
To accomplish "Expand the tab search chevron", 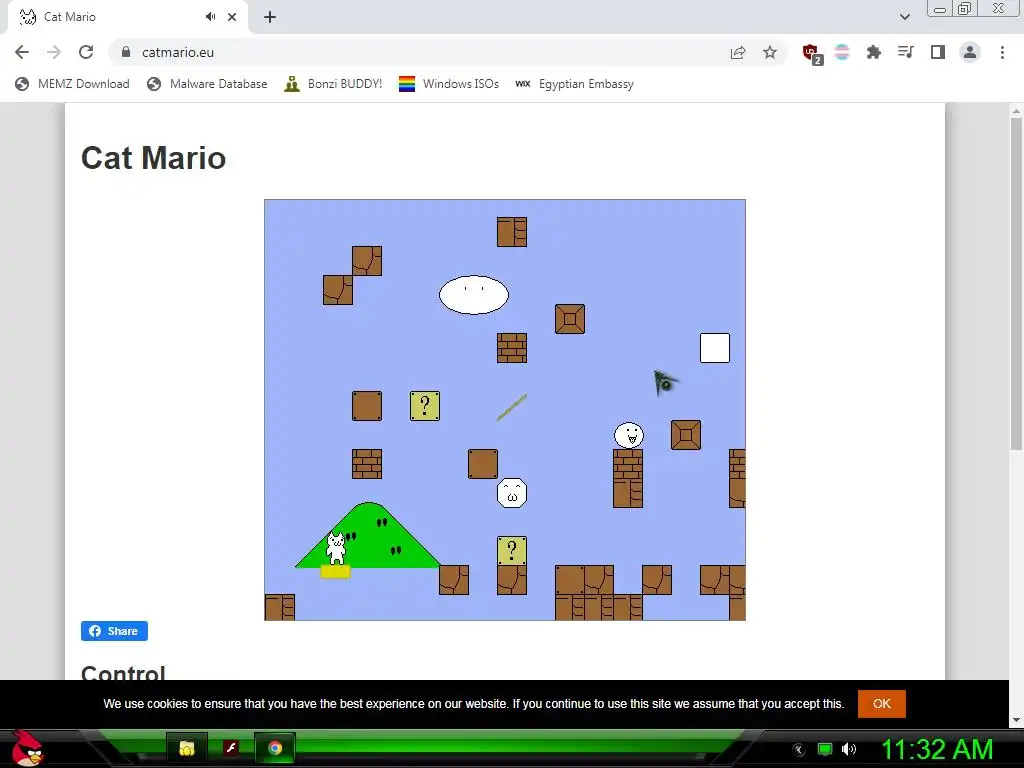I will (x=904, y=17).
